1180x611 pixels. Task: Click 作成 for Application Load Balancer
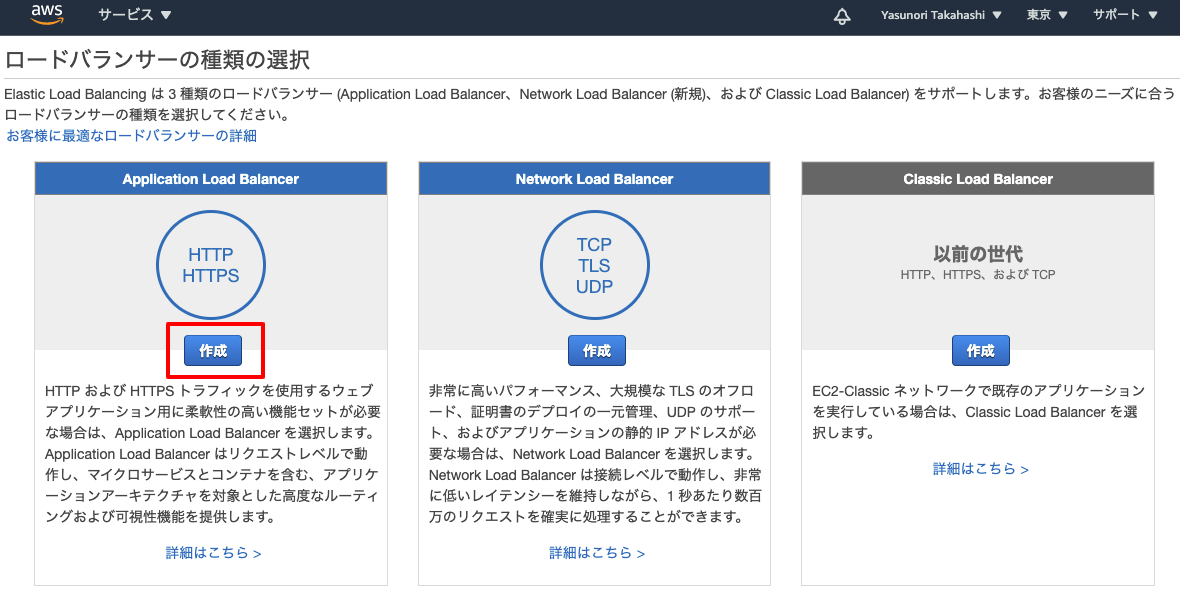coord(213,351)
